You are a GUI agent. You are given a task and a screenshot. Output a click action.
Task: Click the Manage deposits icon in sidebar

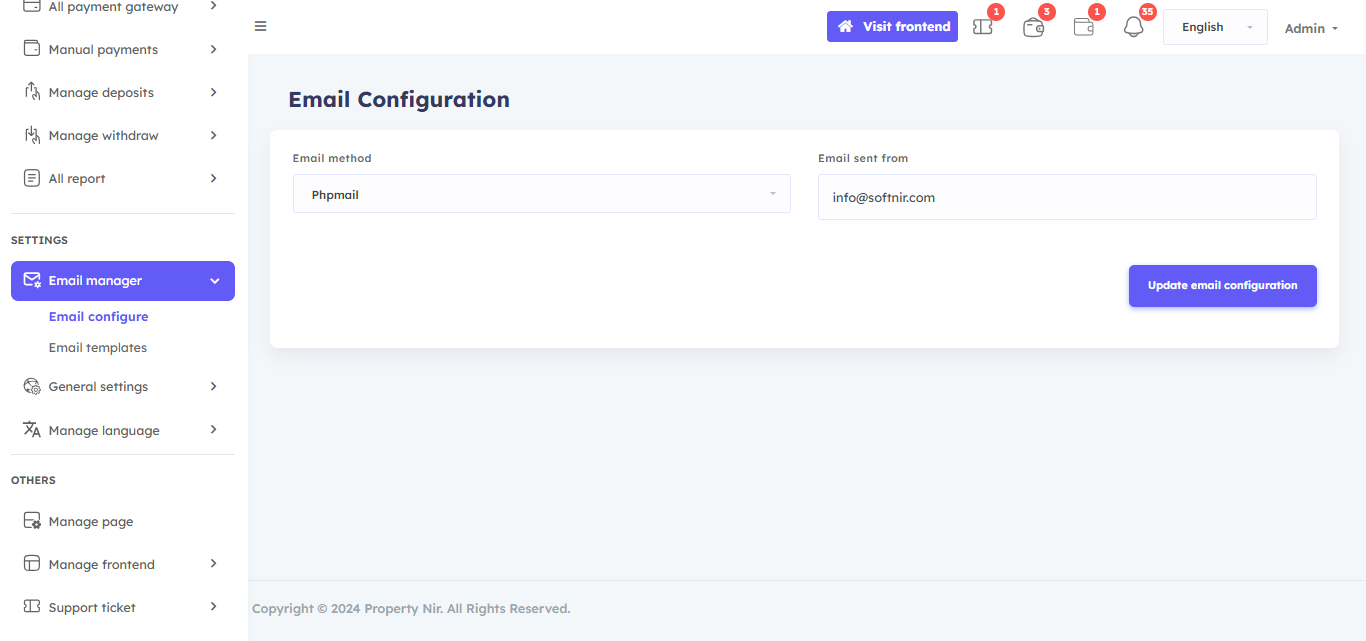pos(31,92)
